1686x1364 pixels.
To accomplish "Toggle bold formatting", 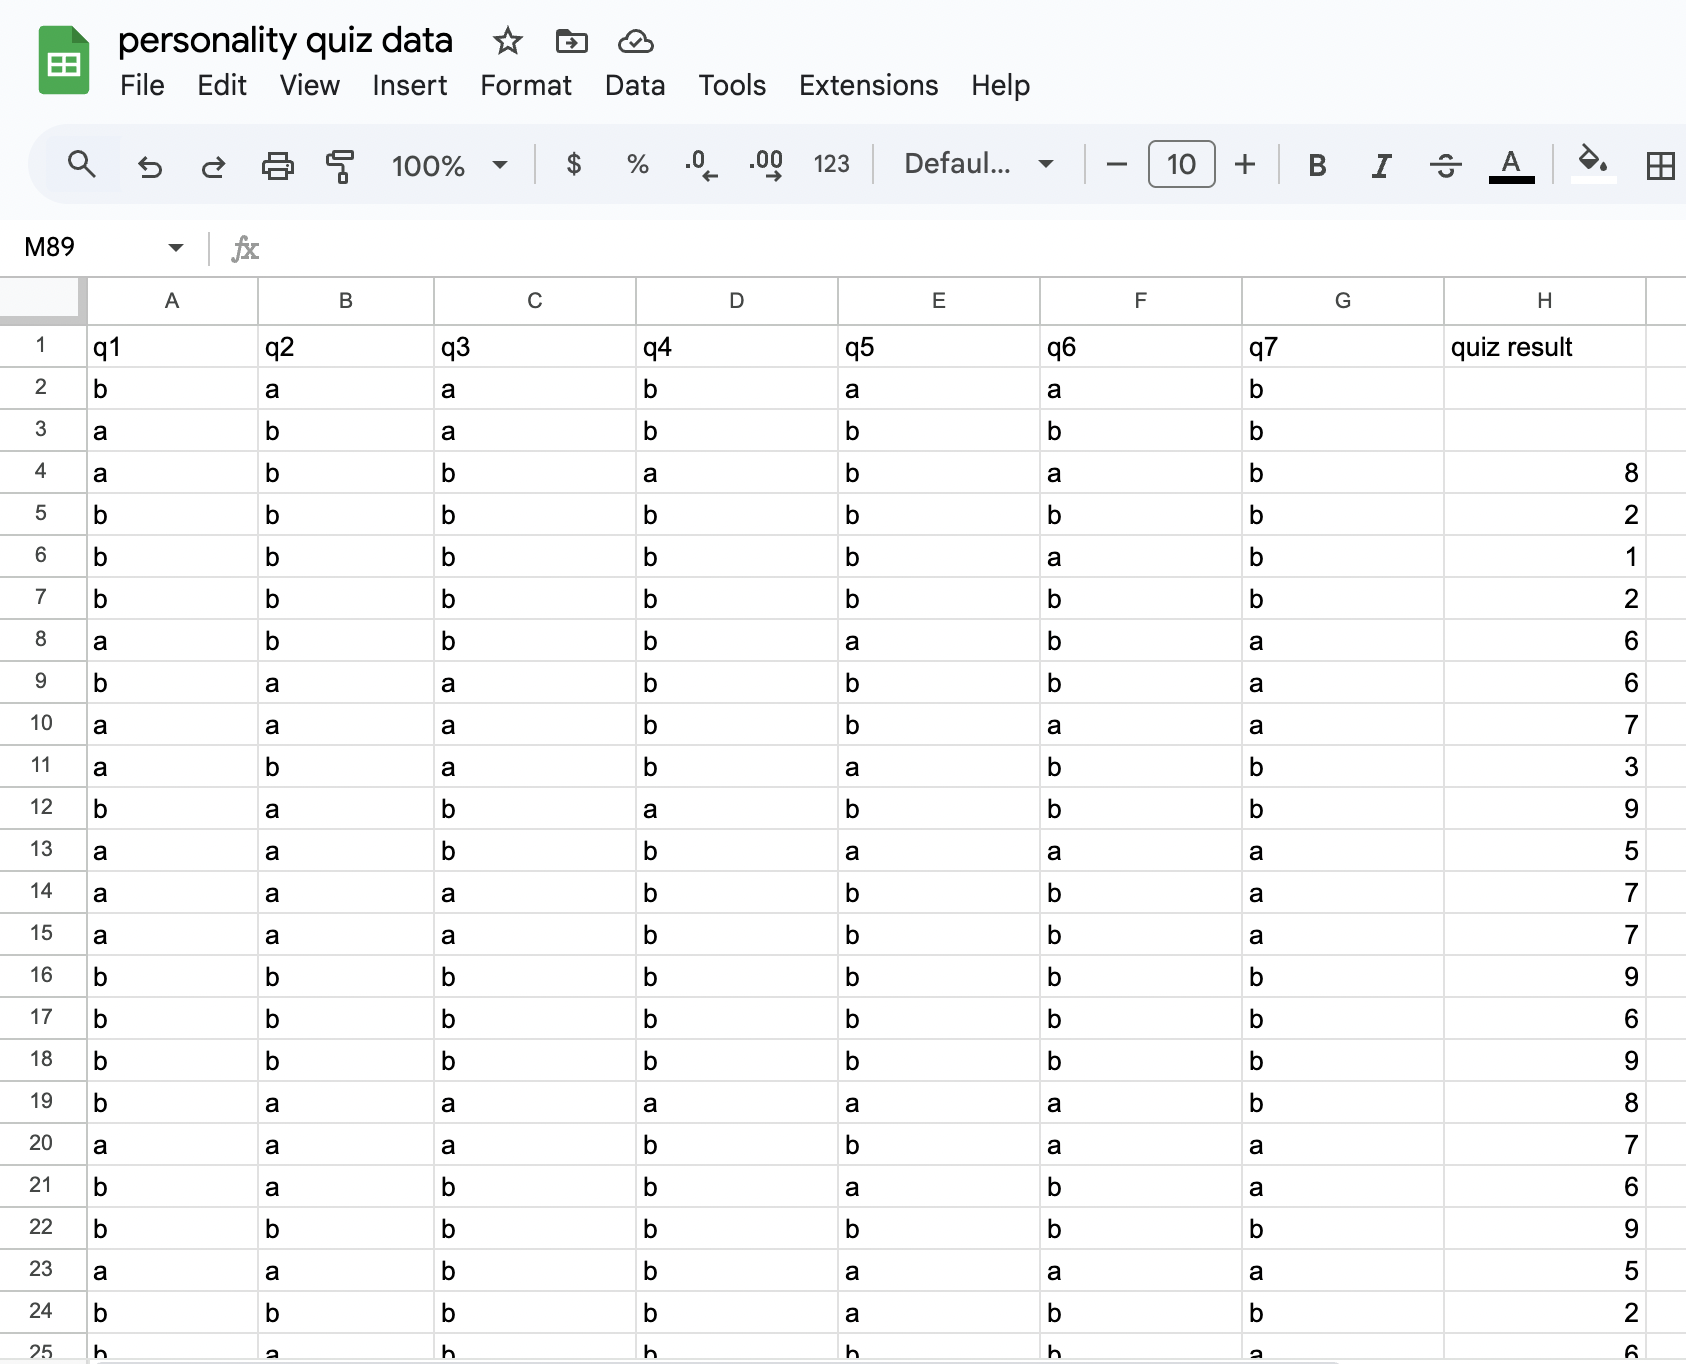I will (1317, 165).
